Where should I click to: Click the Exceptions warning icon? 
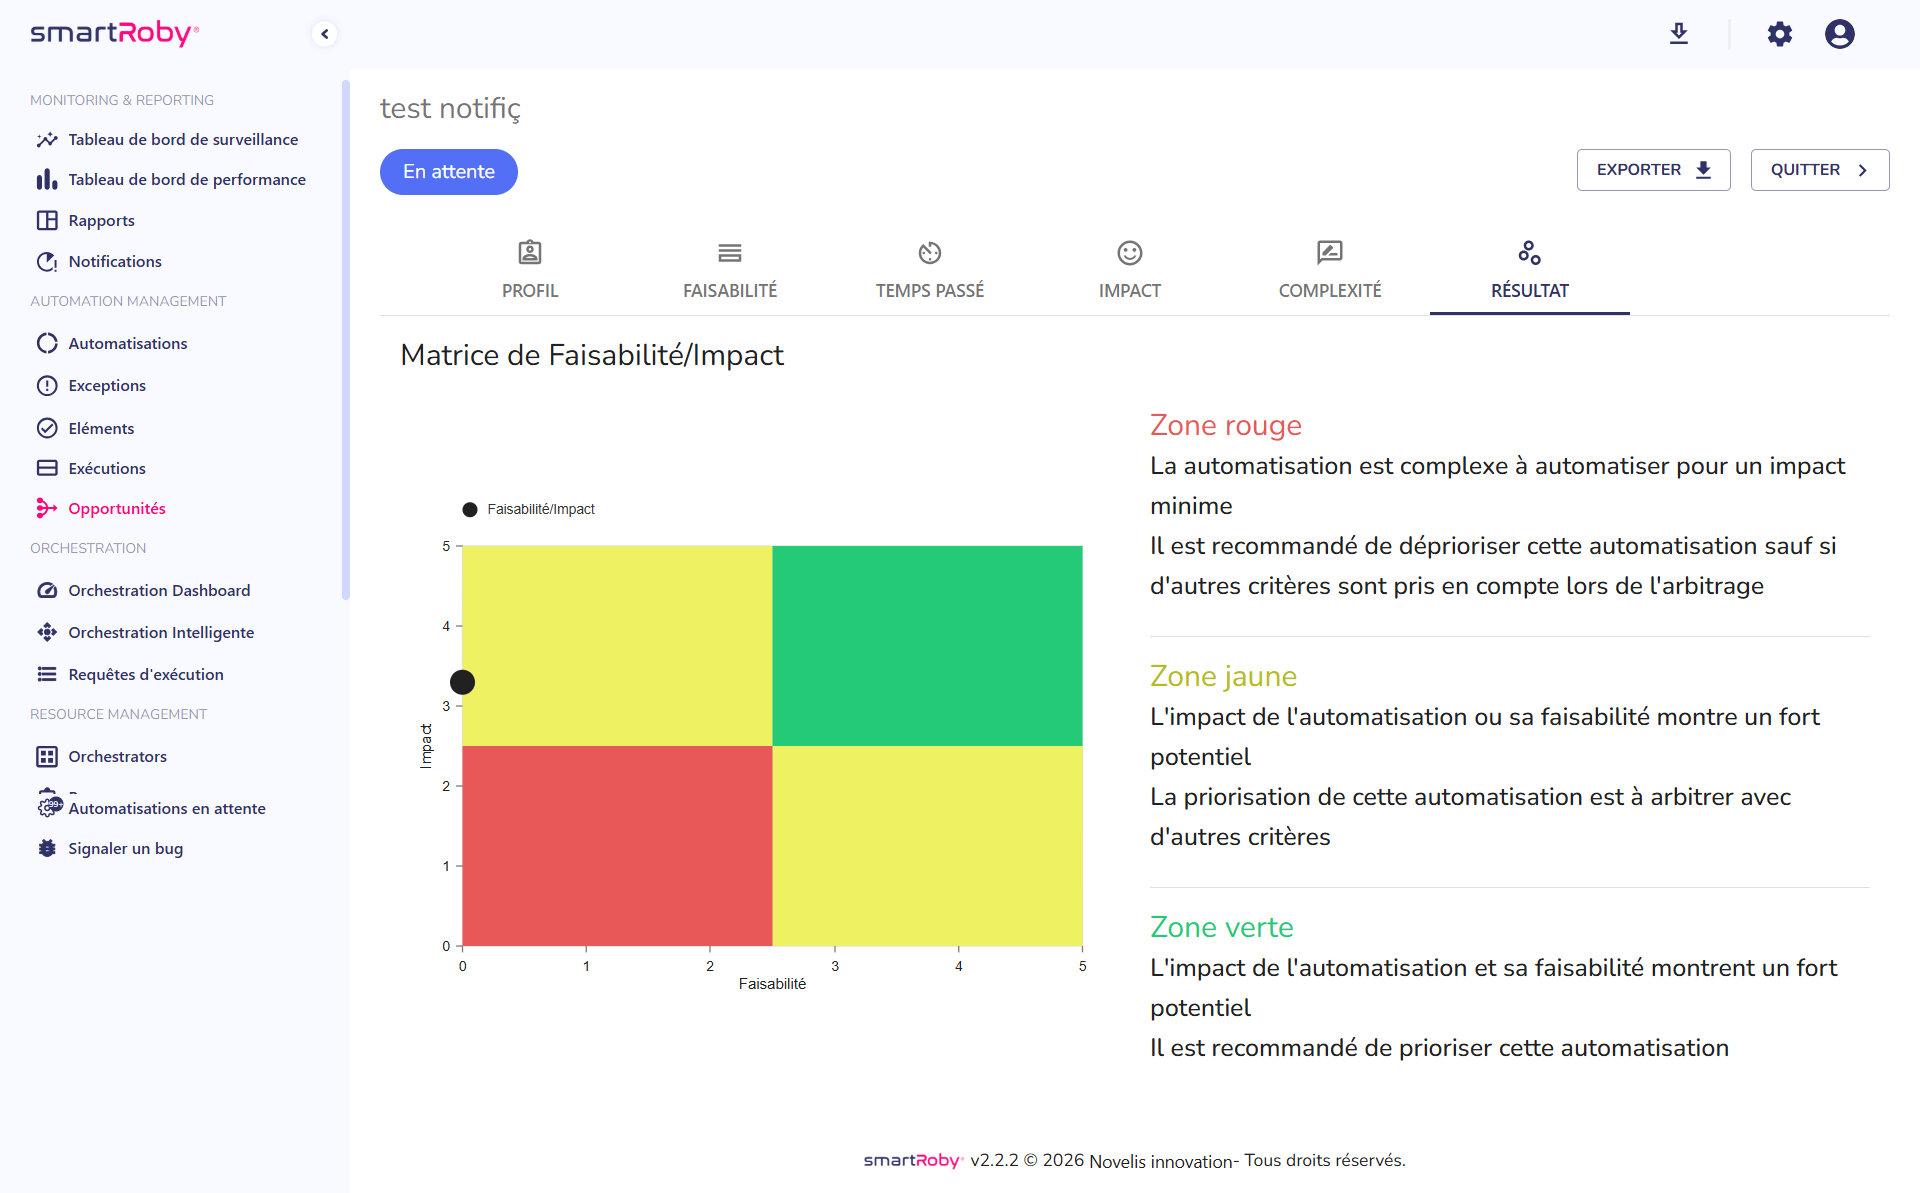pos(47,385)
